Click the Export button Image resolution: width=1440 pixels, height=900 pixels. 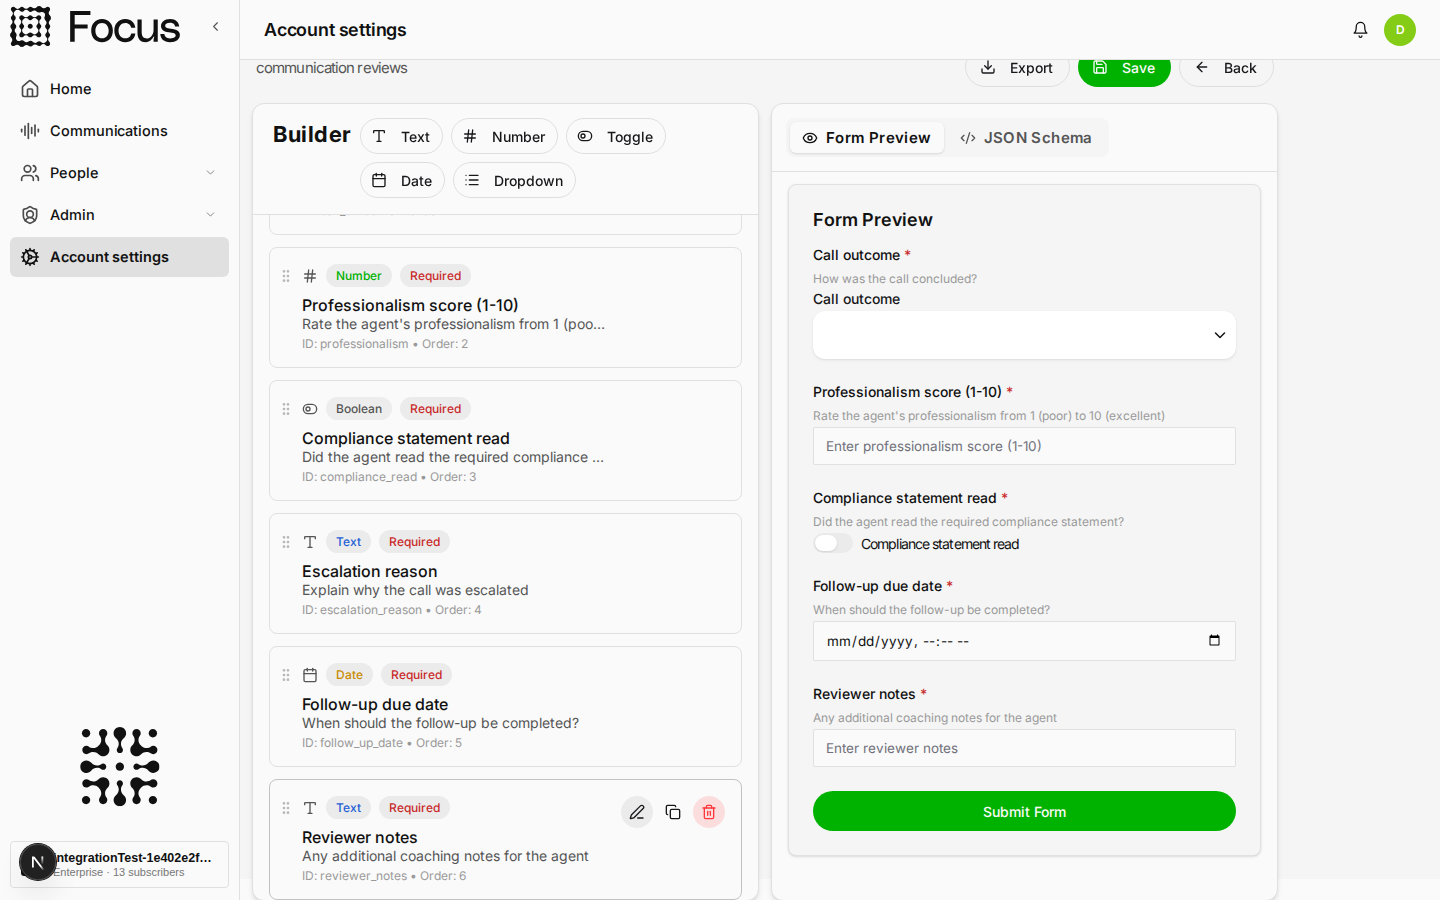click(x=1017, y=68)
